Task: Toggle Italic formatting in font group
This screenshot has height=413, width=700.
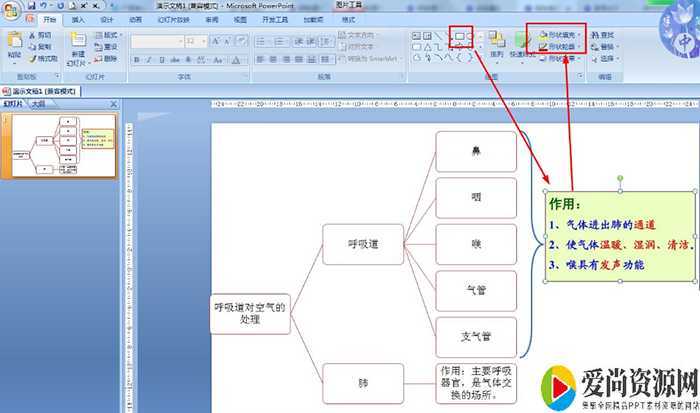Action: pos(149,59)
